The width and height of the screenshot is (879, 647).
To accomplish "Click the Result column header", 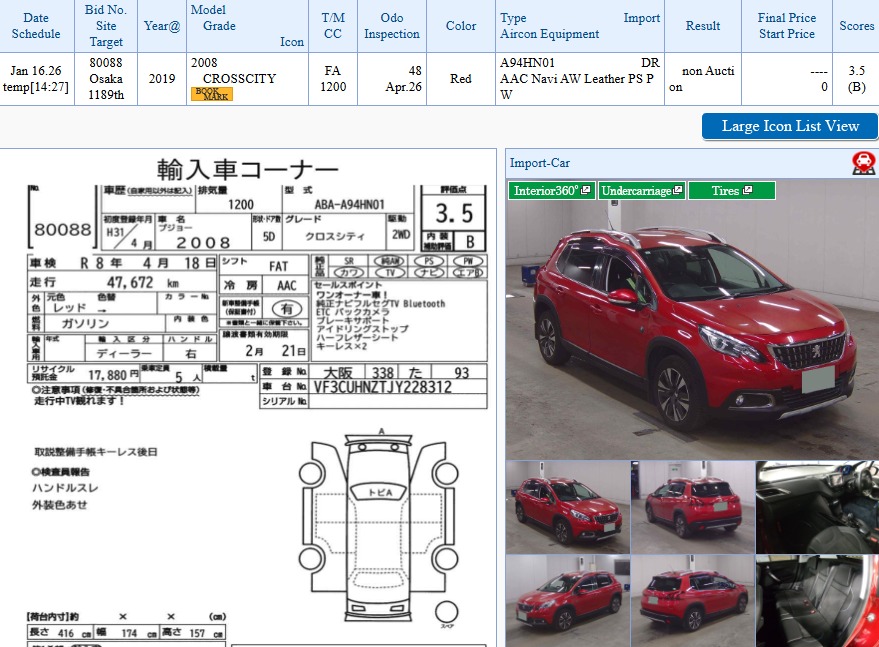I will [703, 26].
